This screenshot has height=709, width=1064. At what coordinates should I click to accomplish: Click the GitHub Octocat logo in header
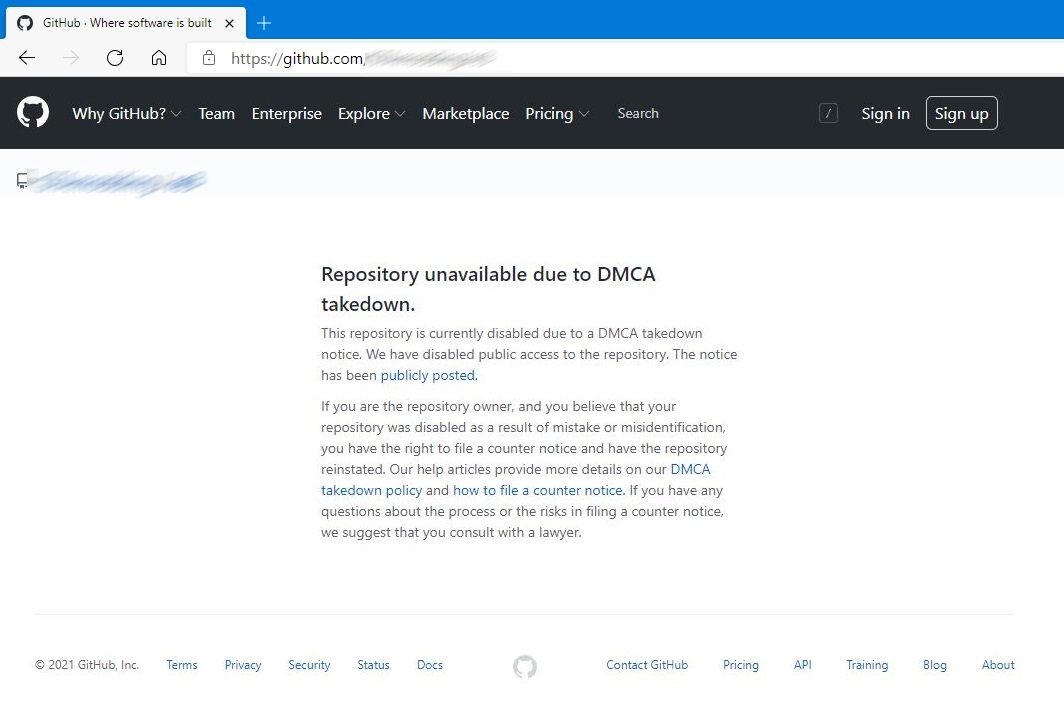pos(33,113)
